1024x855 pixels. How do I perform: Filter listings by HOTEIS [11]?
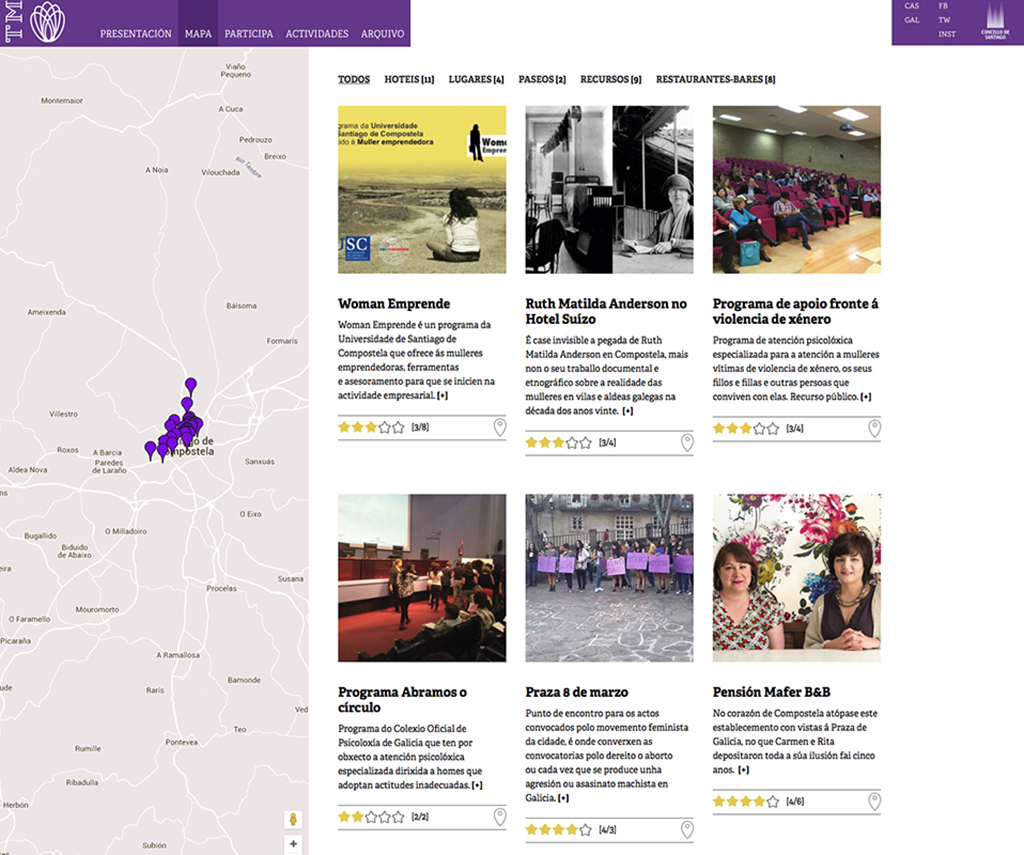coord(409,79)
